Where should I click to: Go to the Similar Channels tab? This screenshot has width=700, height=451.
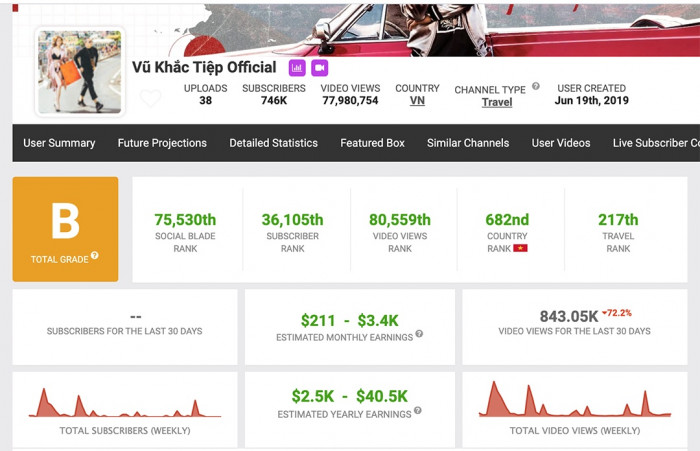[468, 143]
